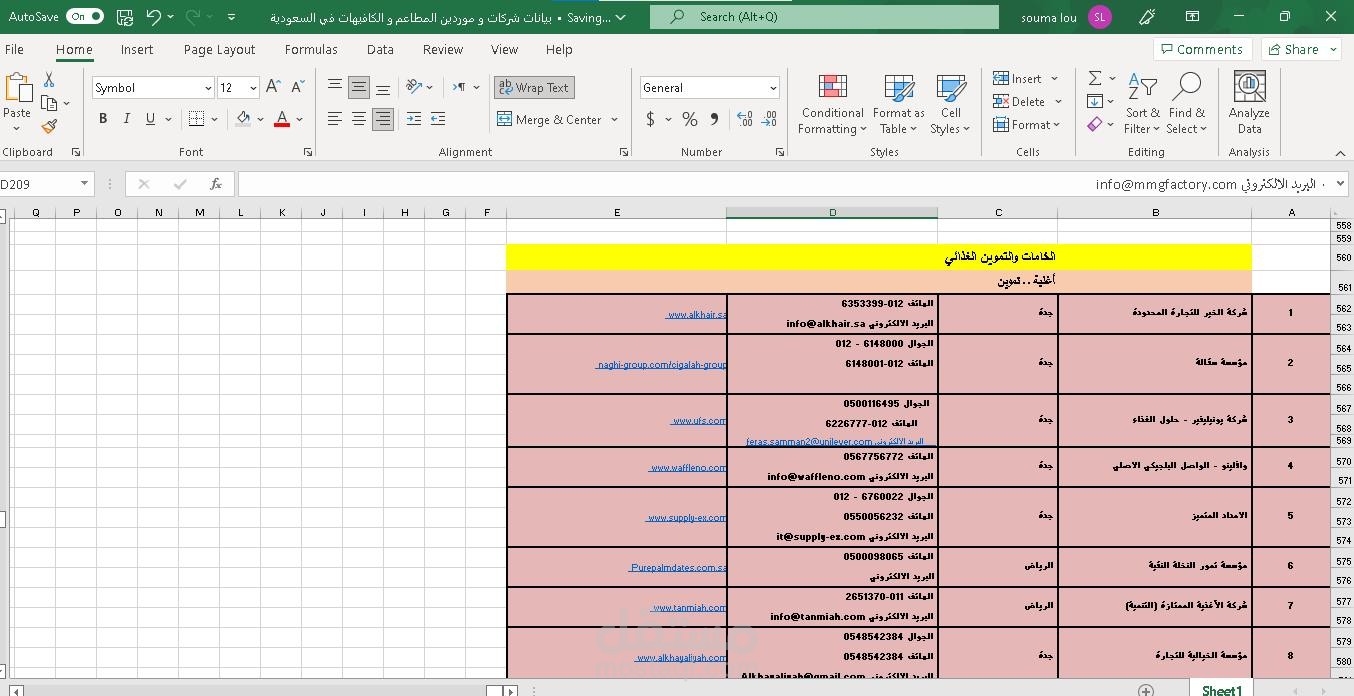This screenshot has height=696, width=1354.
Task: Apply comma style number format
Action: [x=714, y=119]
